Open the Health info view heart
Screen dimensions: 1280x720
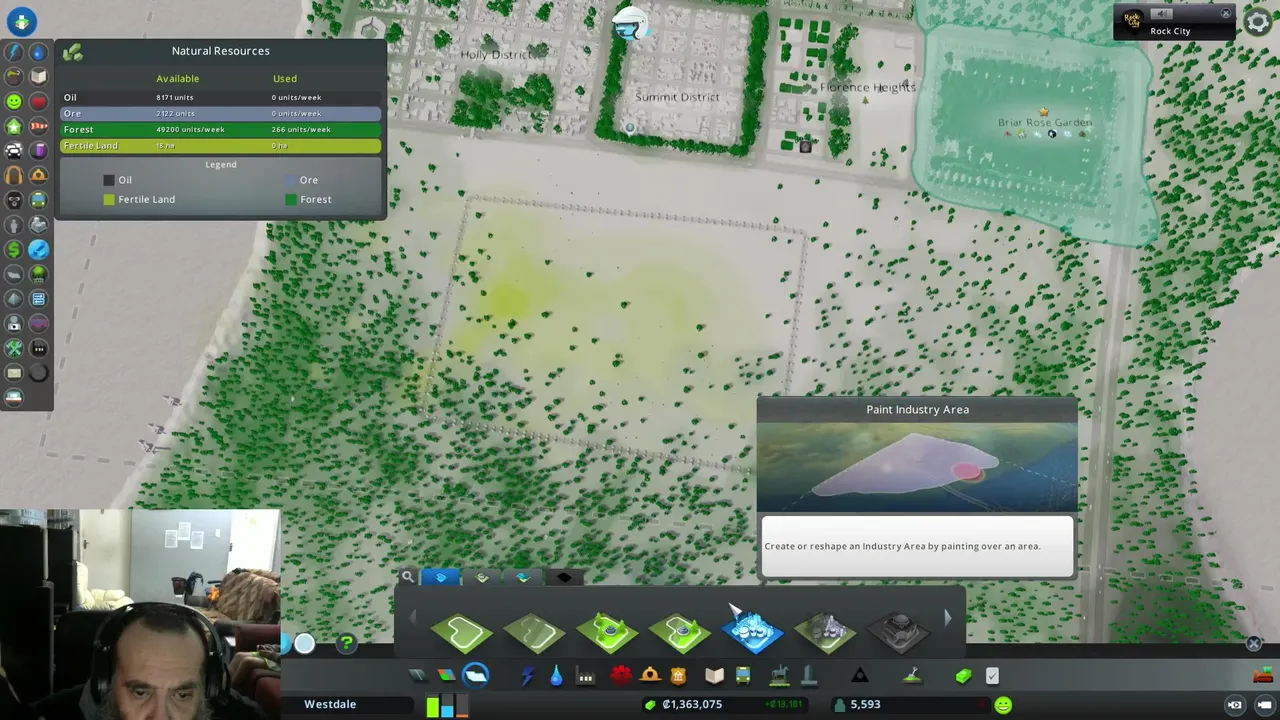pos(38,102)
